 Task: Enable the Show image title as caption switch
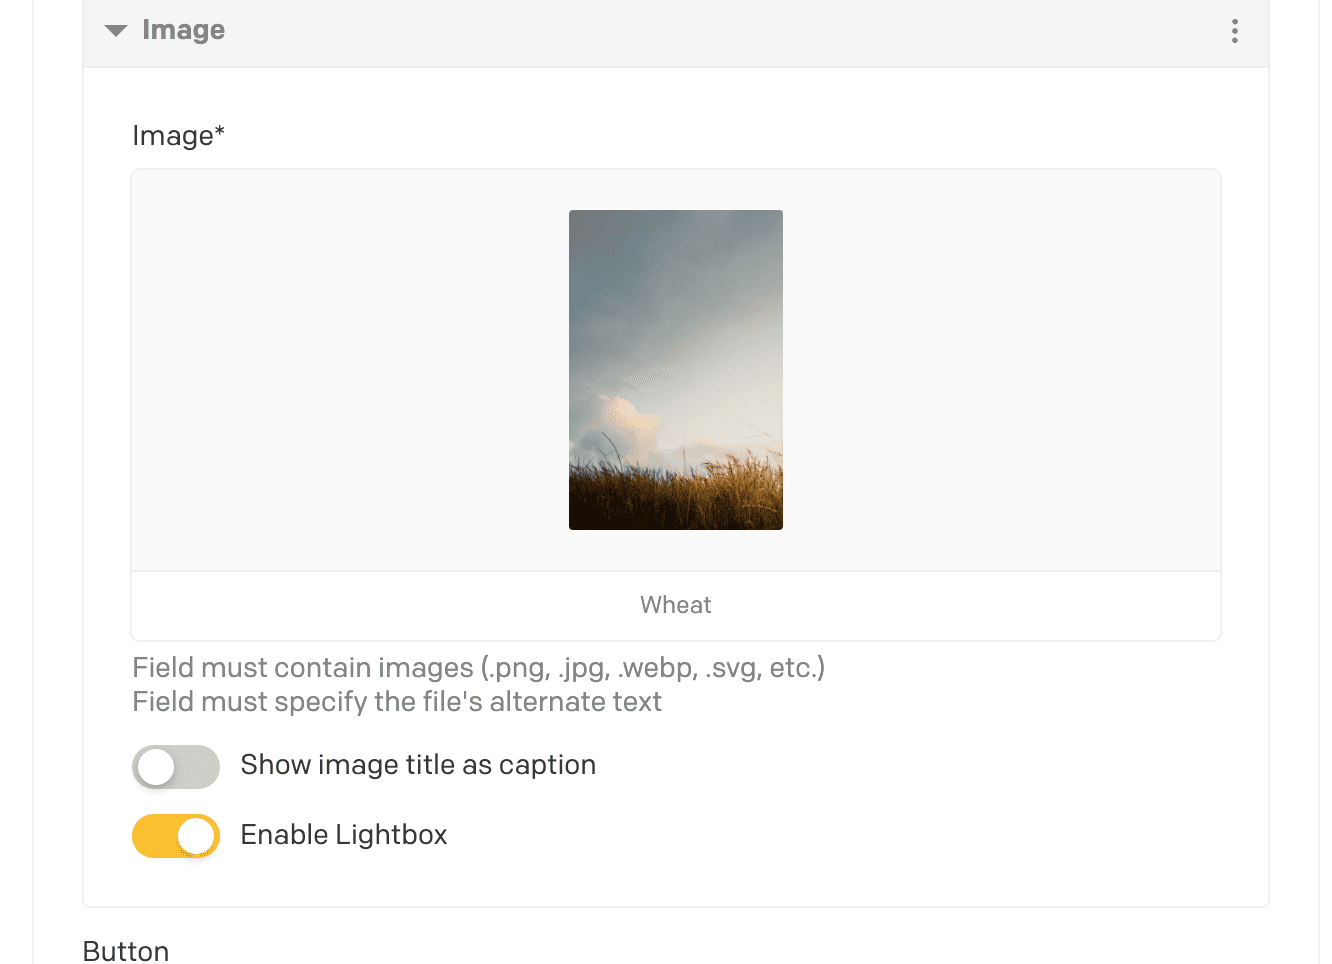[x=176, y=767]
